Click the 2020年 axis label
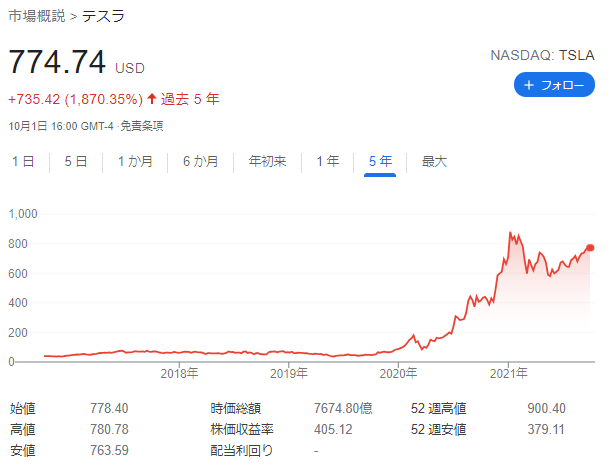Image resolution: width=610 pixels, height=474 pixels. [x=398, y=374]
